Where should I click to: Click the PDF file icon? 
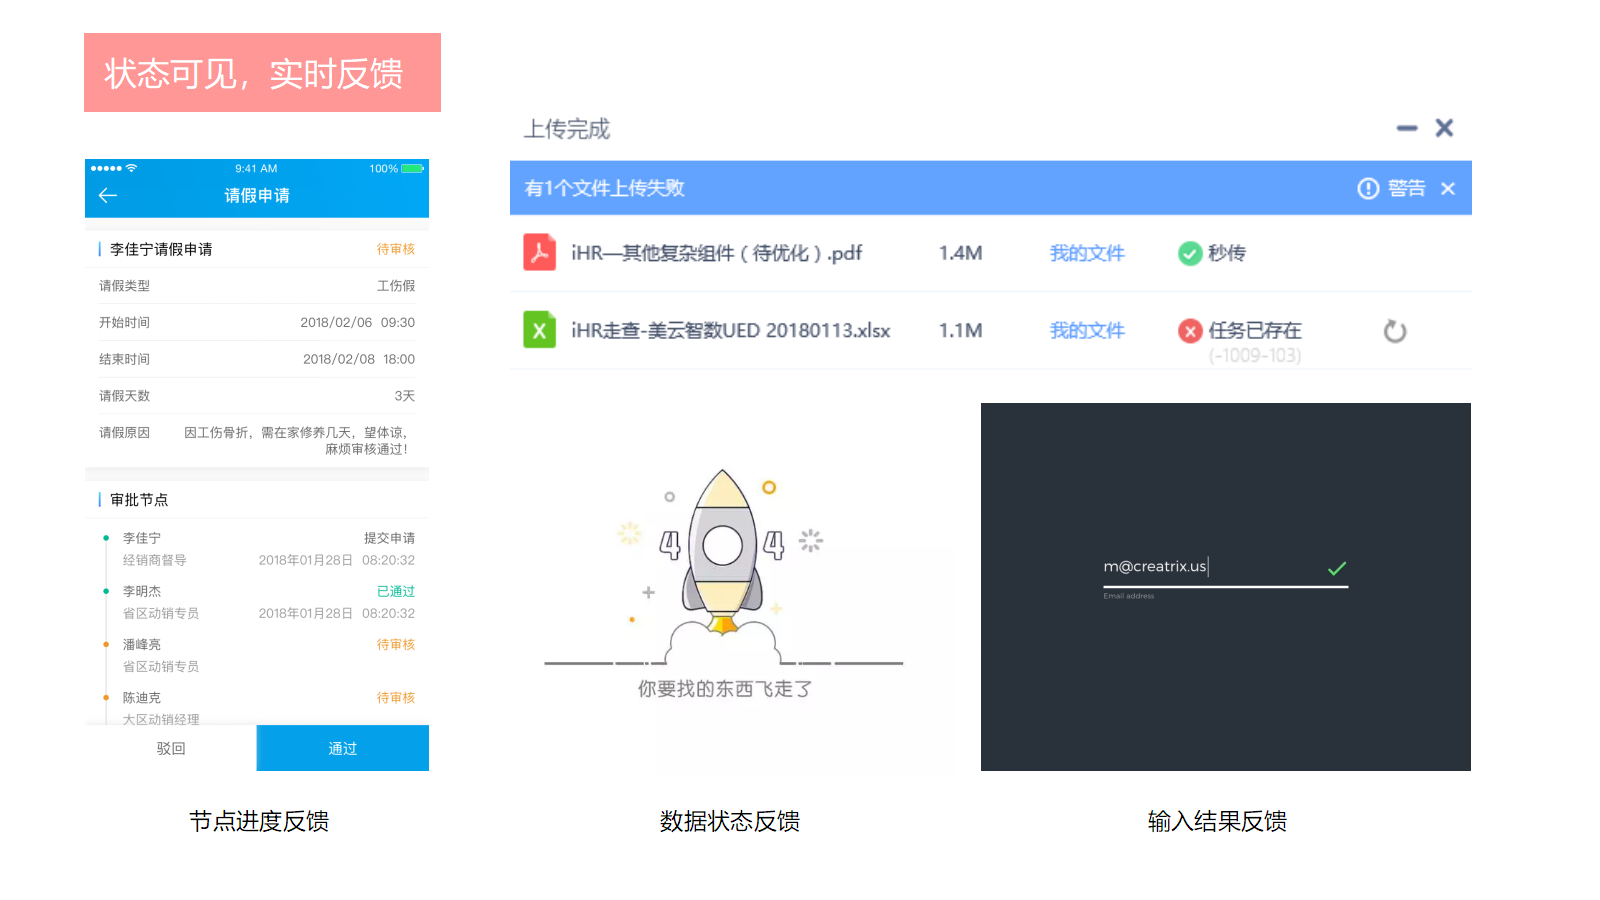click(539, 252)
